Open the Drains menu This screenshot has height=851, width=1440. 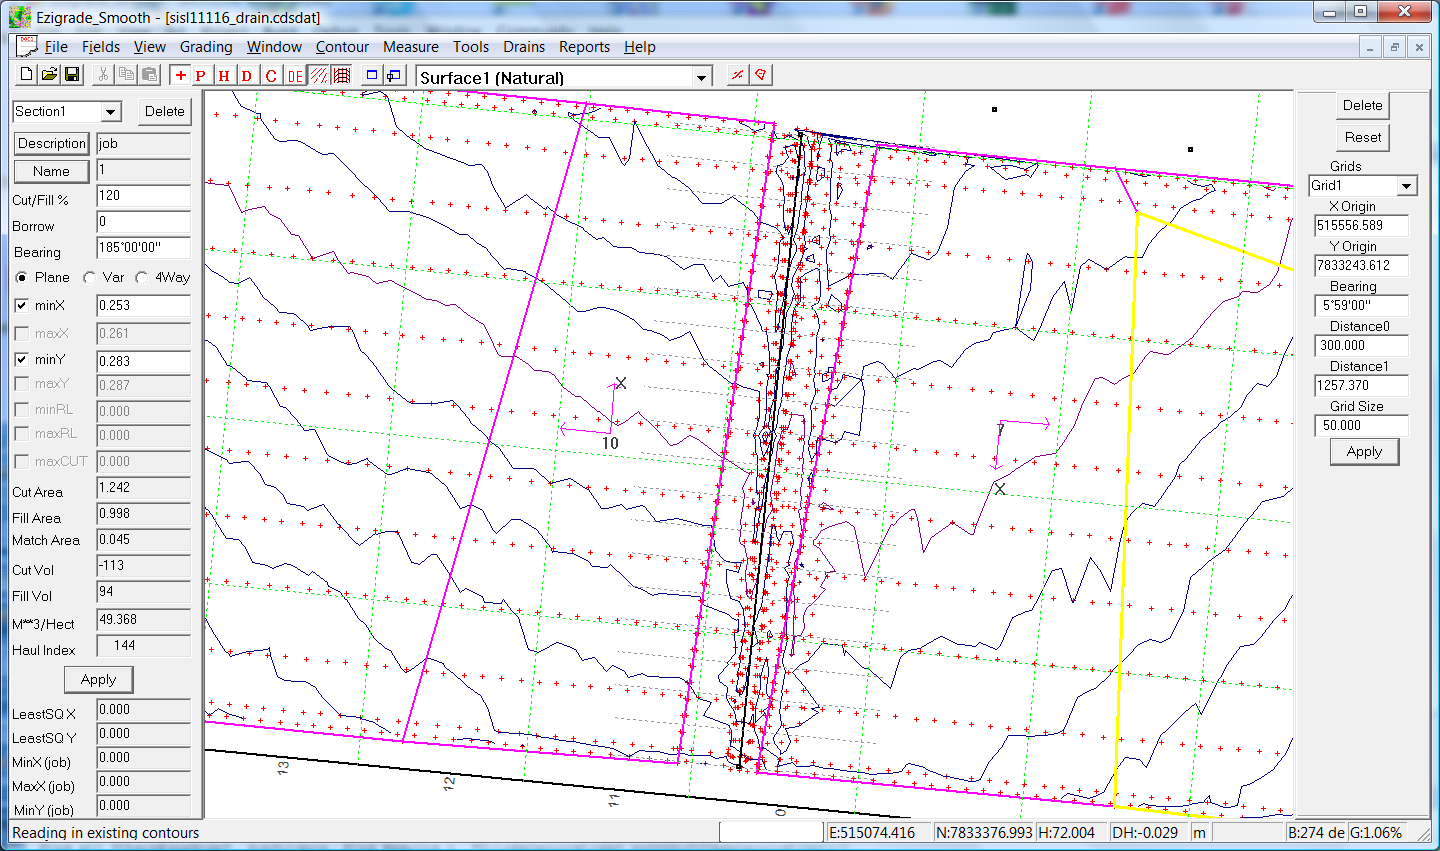[x=524, y=47]
